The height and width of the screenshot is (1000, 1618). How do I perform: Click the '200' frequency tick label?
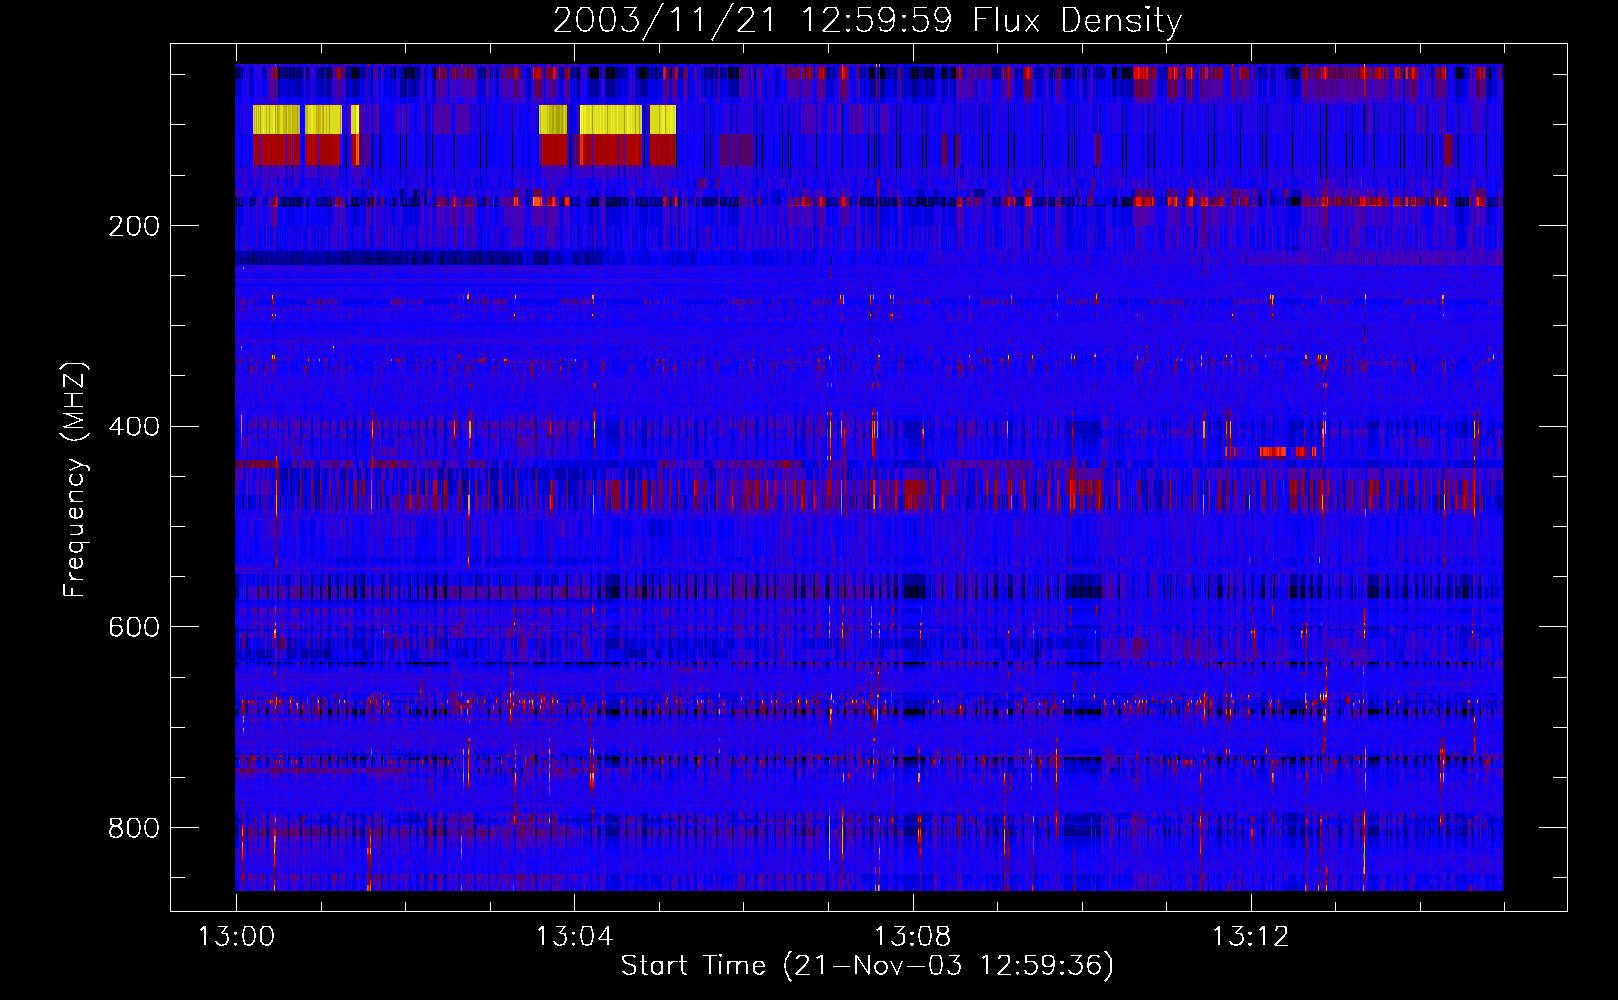pyautogui.click(x=134, y=226)
